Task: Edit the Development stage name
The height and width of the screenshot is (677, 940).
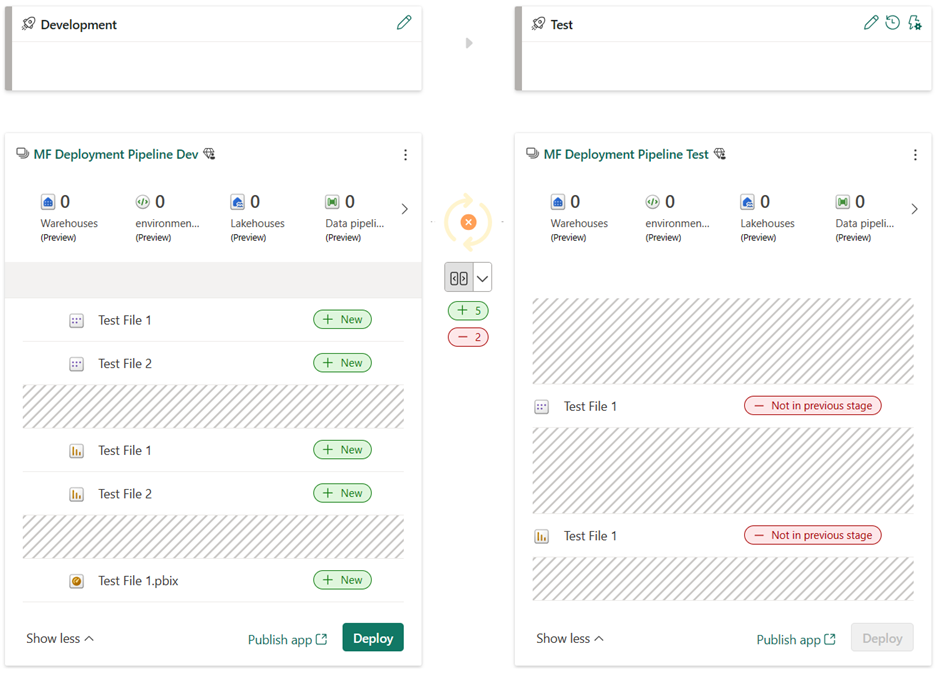Action: coord(404,21)
